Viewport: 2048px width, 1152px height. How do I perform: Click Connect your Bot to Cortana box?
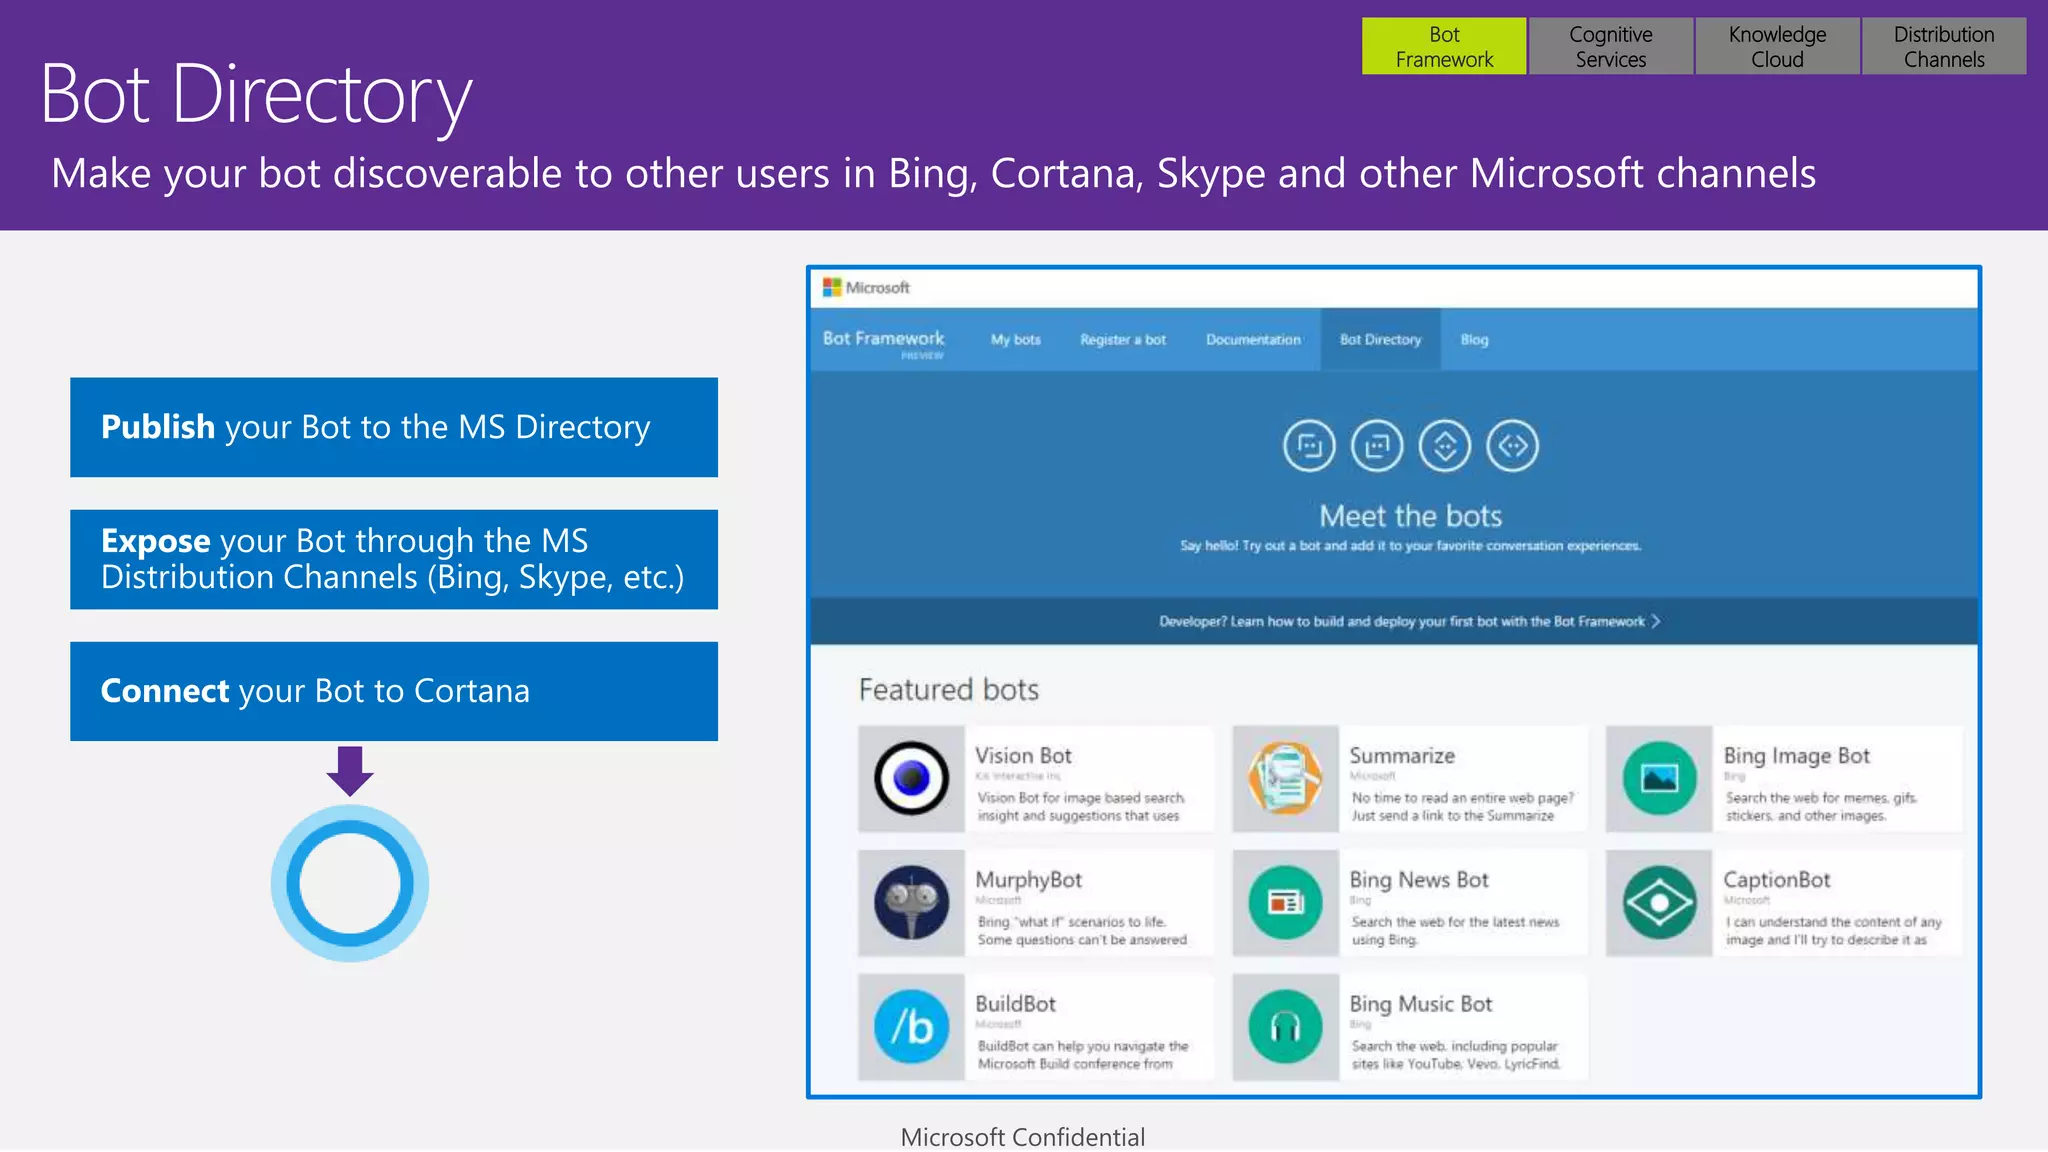[394, 691]
